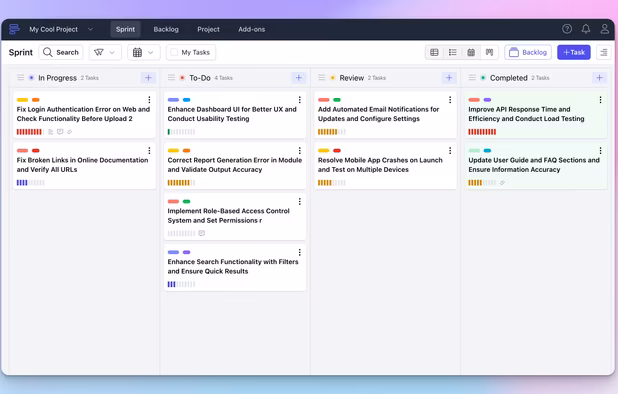Viewport: 618px width, 394px height.
Task: Click the In Progress column title
Action: coord(58,78)
